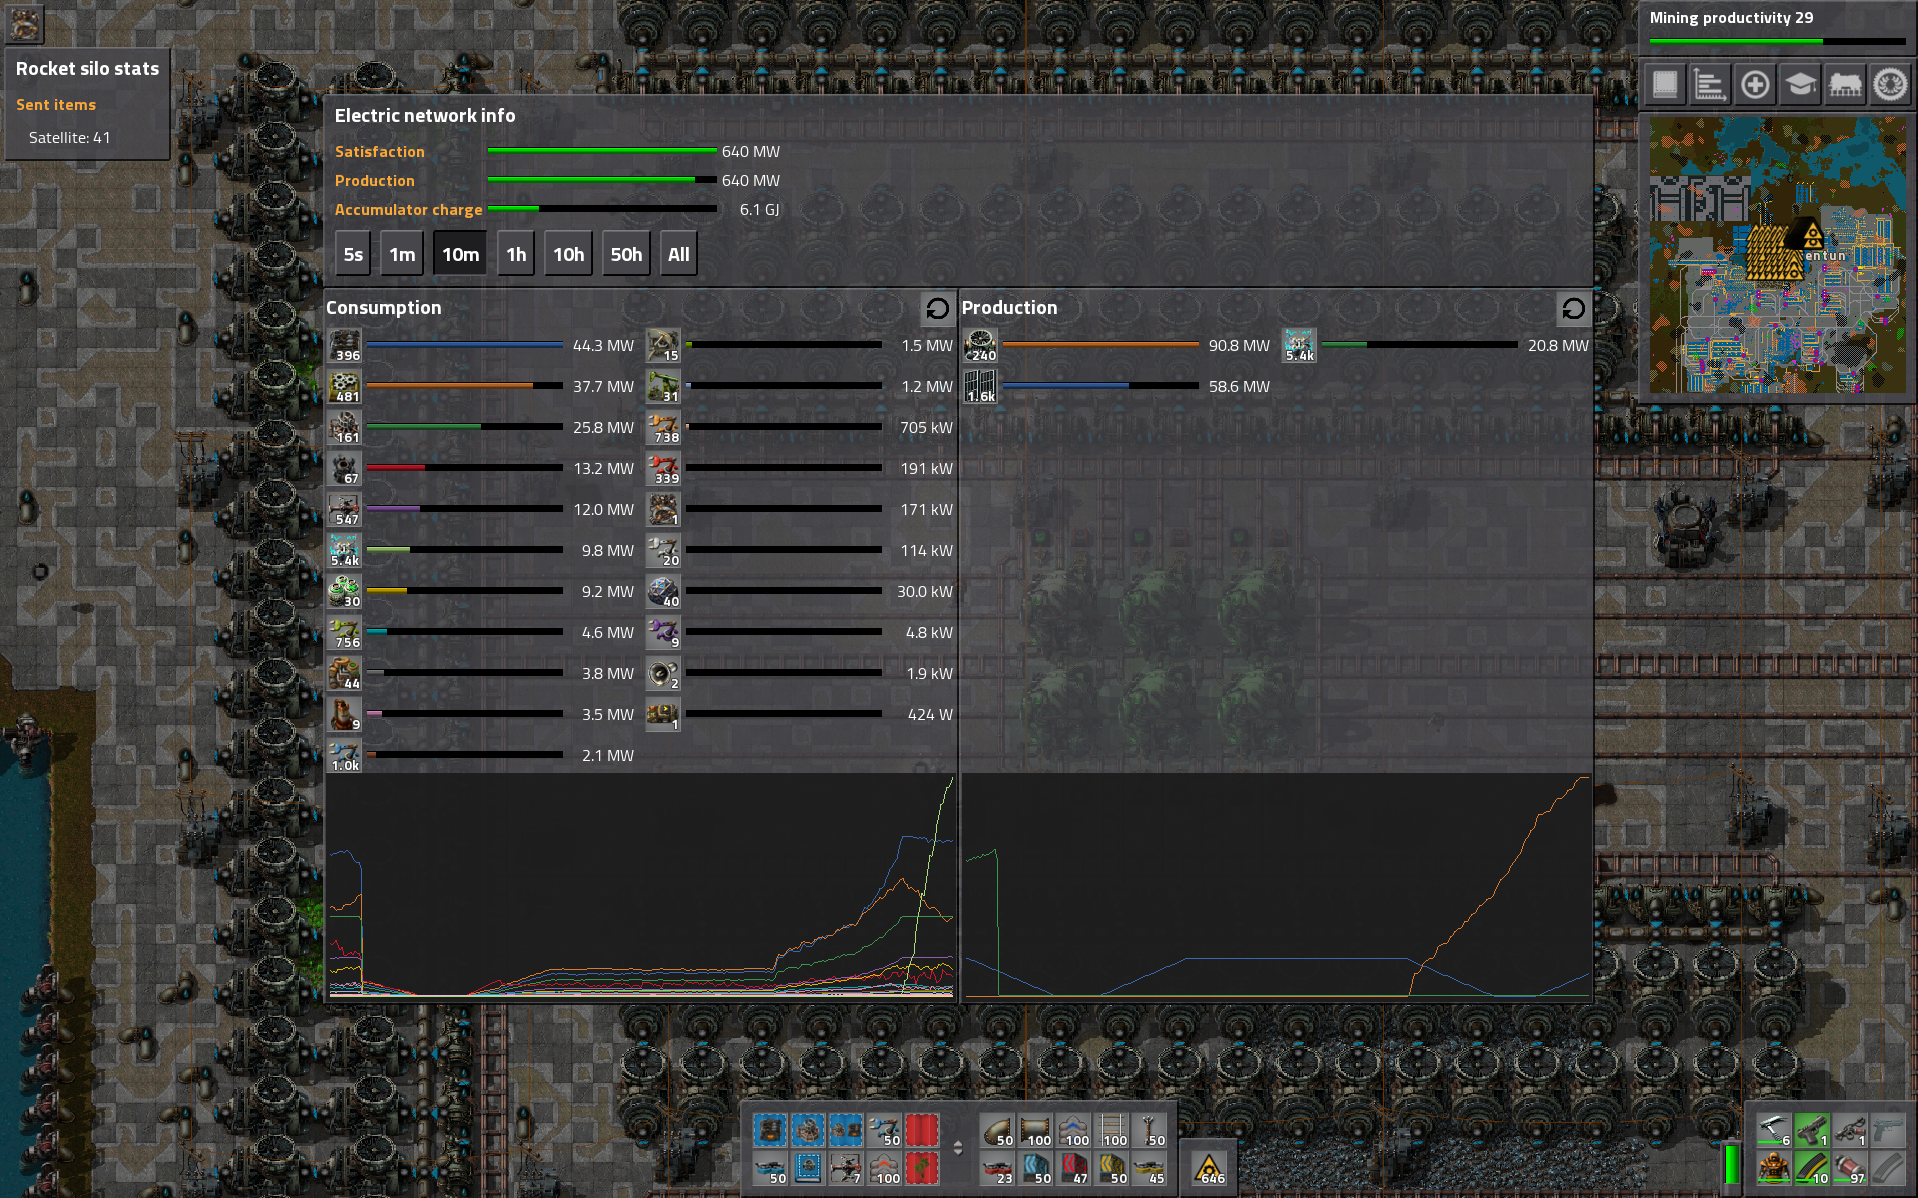The image size is (1918, 1198).
Task: Select the rail stack of 100 in quickbar
Action: (1111, 1130)
